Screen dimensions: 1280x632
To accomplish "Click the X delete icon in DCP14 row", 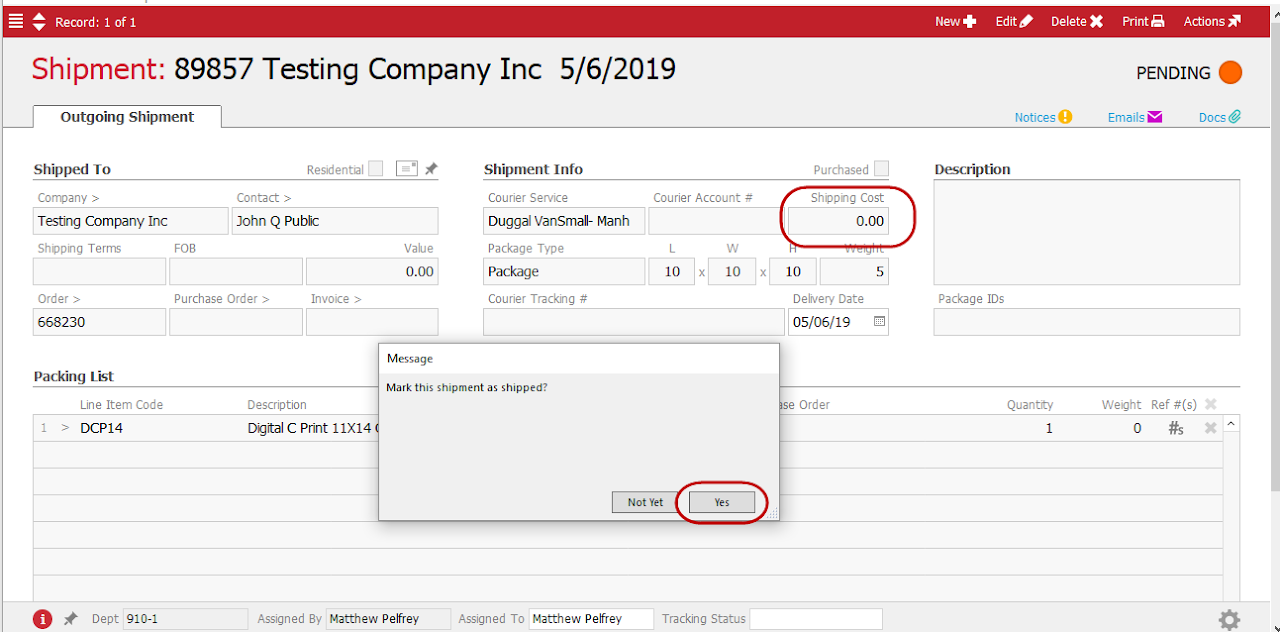I will pos(1210,428).
